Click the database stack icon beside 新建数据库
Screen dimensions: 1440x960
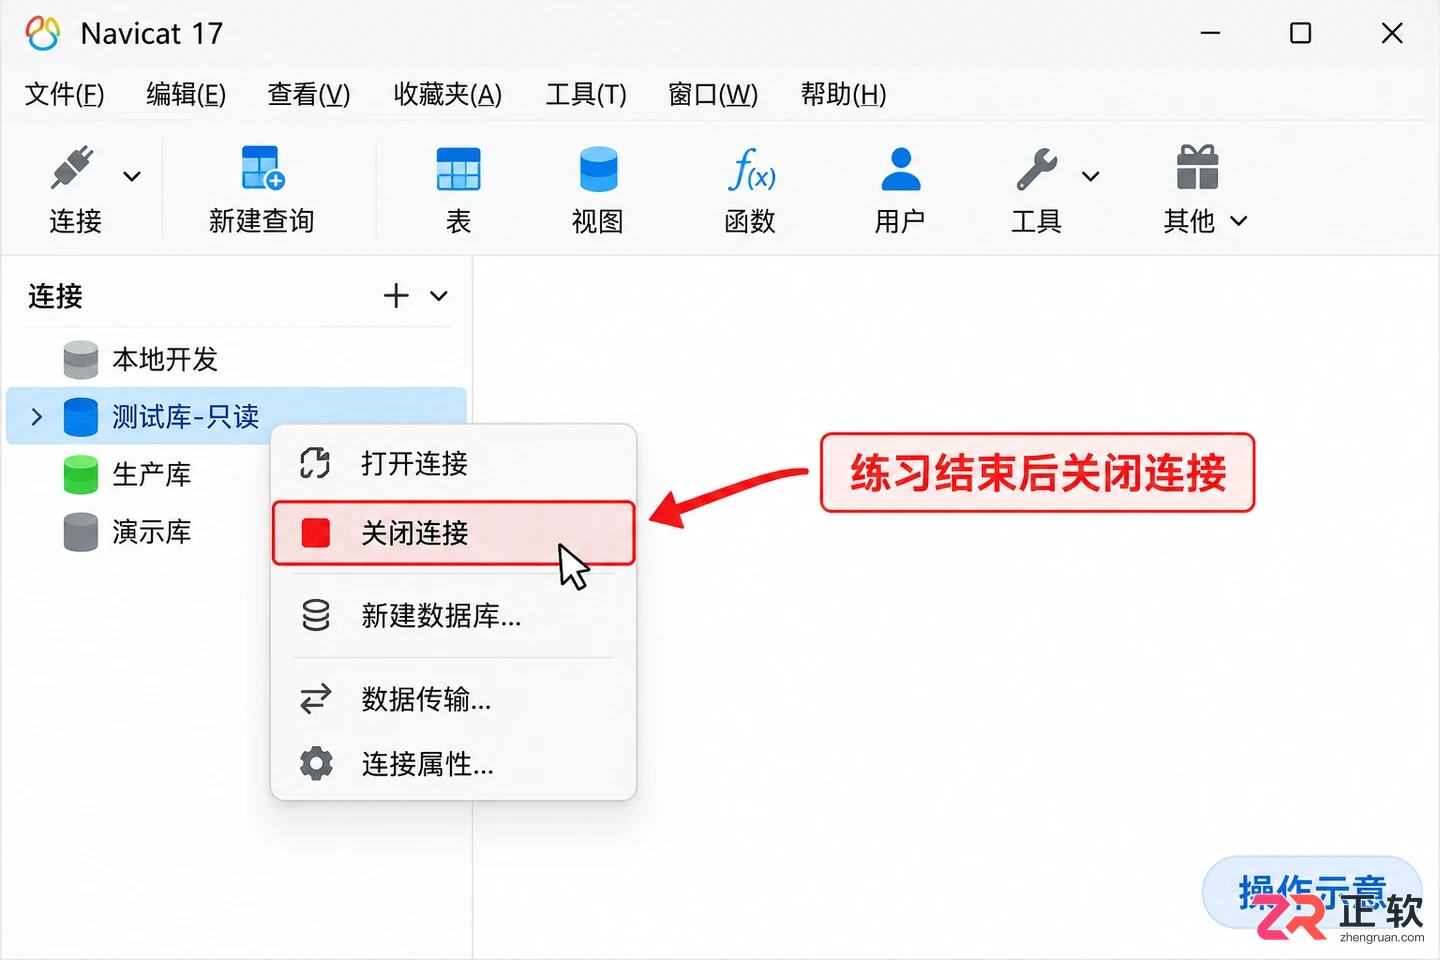click(x=316, y=615)
